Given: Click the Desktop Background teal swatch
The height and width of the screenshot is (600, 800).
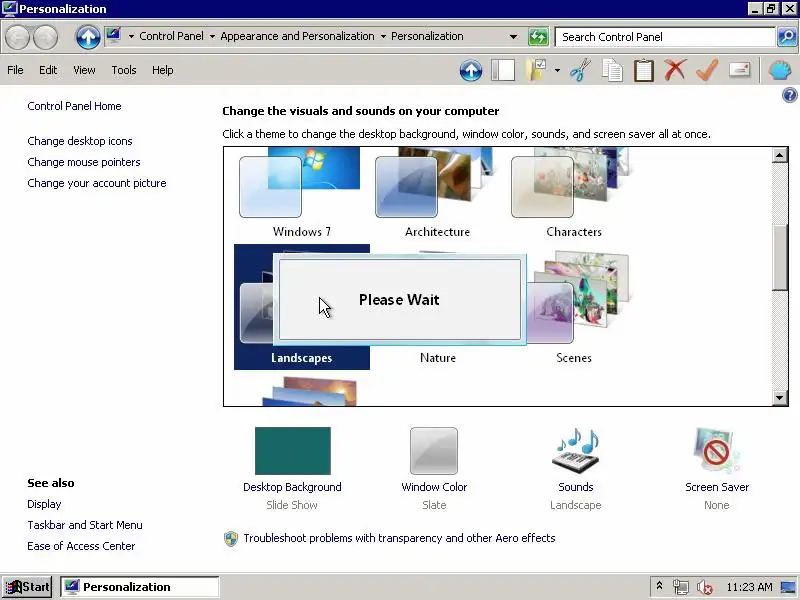Looking at the screenshot, I should (x=293, y=451).
